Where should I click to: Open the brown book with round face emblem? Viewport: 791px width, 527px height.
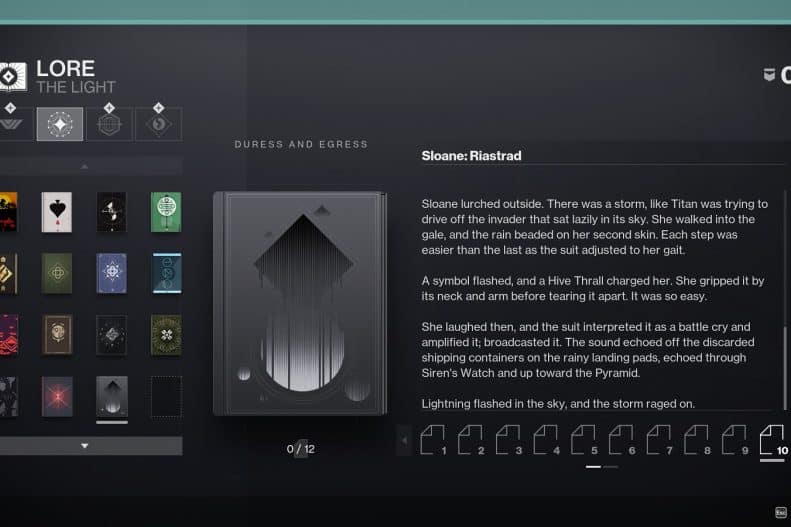[x=57, y=335]
